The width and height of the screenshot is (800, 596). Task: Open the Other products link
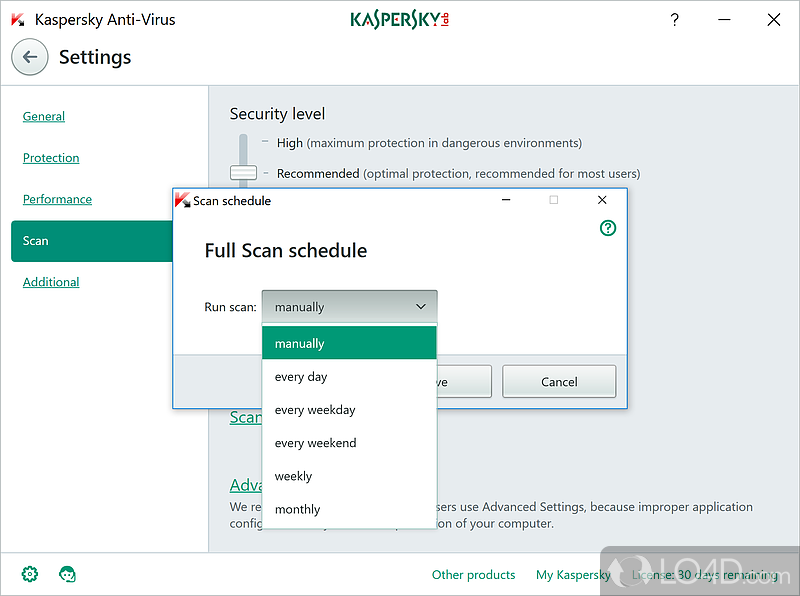point(473,575)
